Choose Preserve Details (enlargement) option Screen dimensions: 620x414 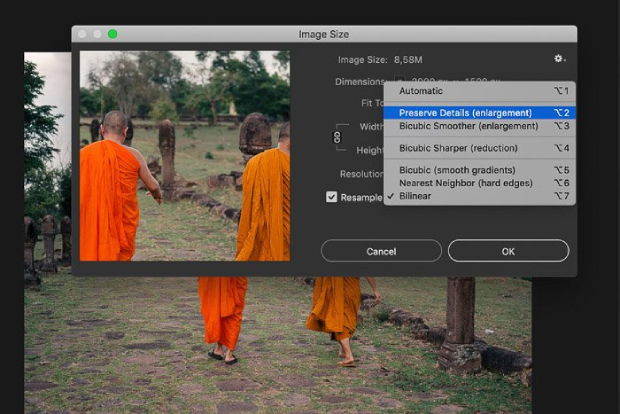[464, 113]
